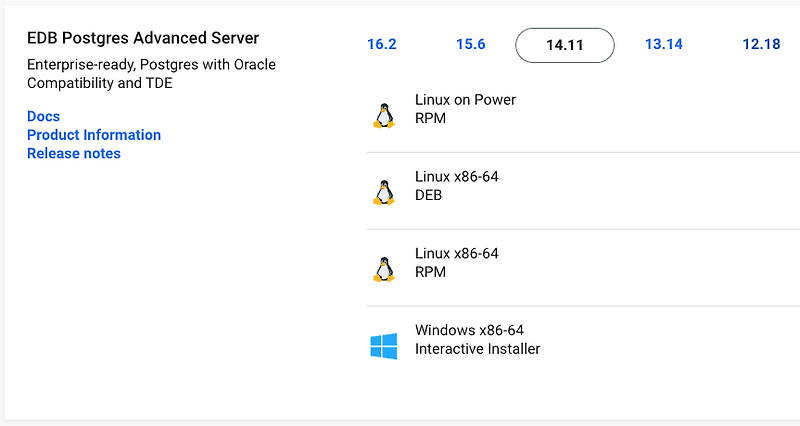Switch to the 12.18 version tab
This screenshot has height=426, width=800.
(x=761, y=45)
